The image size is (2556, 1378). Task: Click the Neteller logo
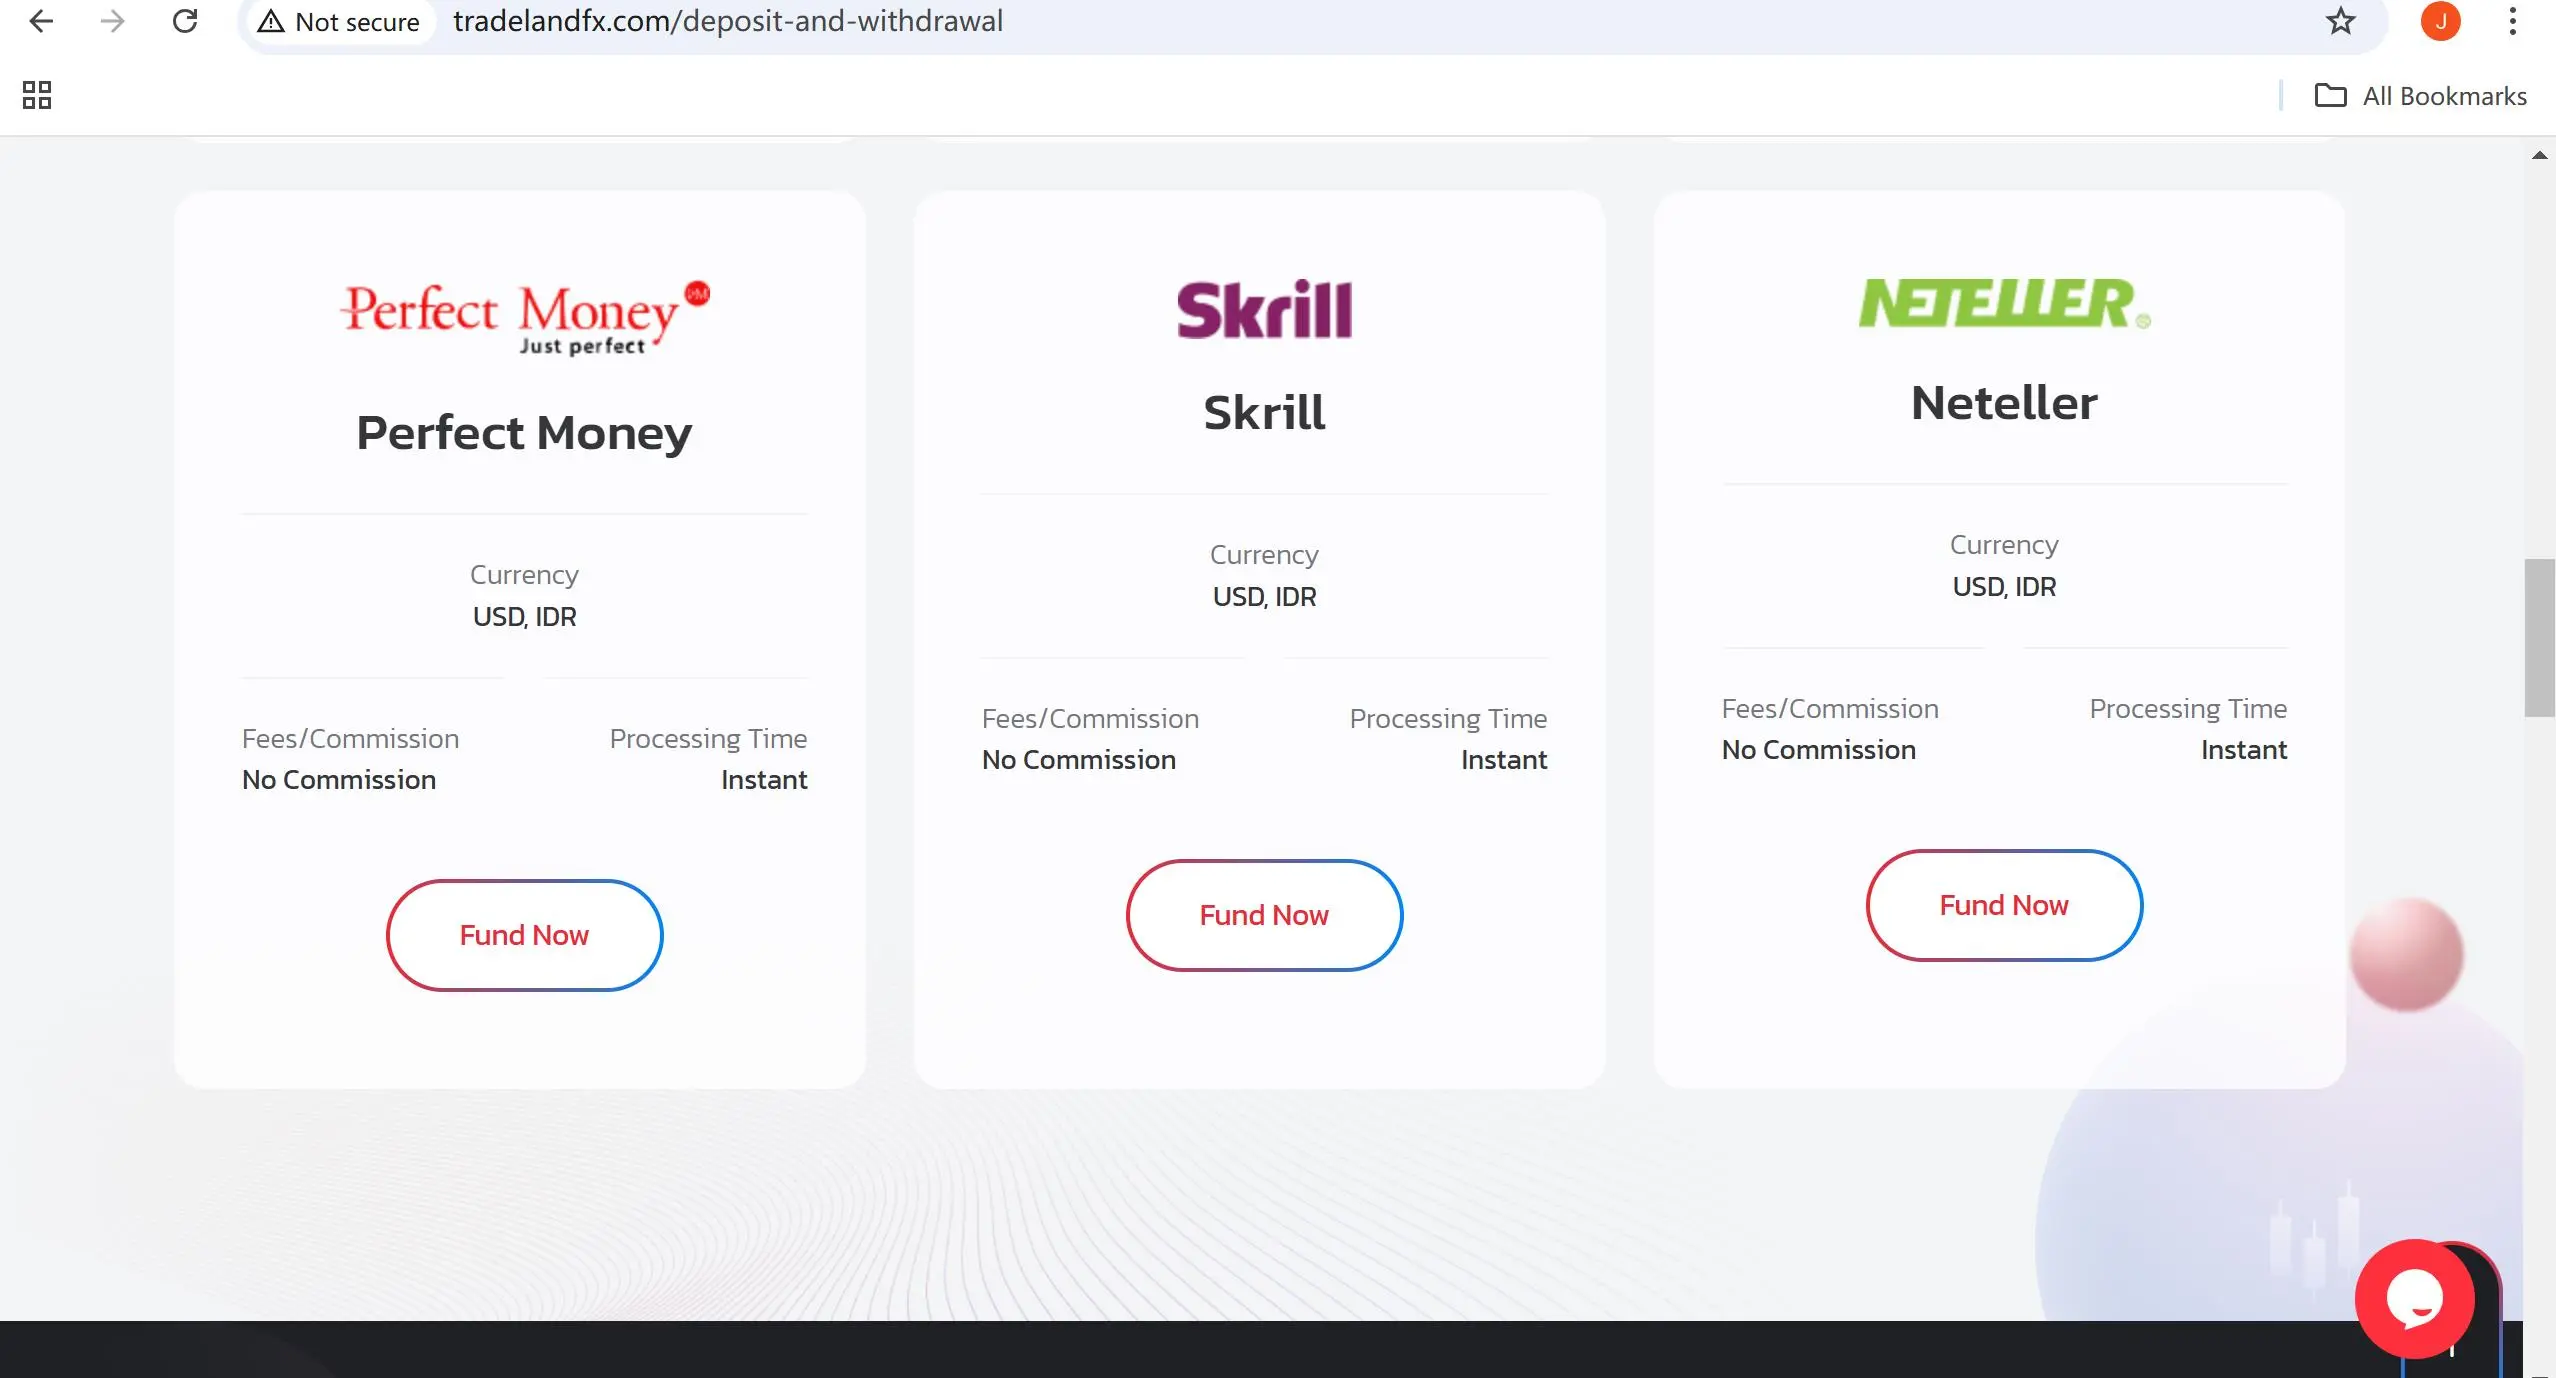click(x=2004, y=303)
